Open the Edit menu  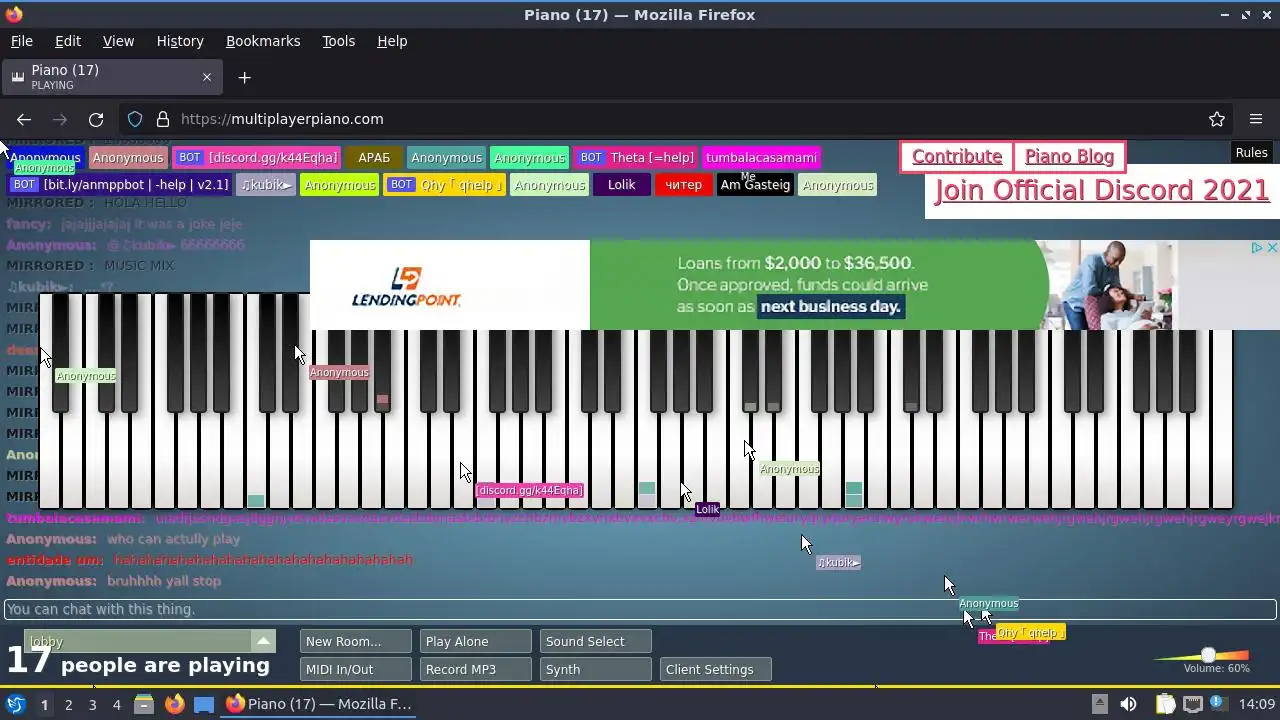coord(68,41)
